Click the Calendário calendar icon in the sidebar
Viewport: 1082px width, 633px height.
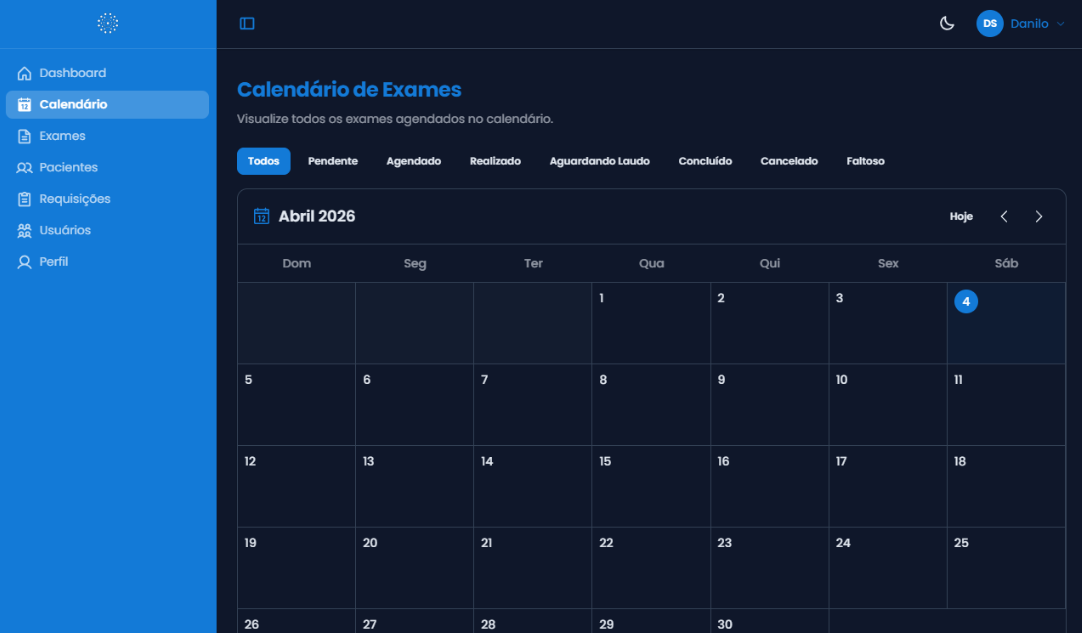tap(24, 105)
